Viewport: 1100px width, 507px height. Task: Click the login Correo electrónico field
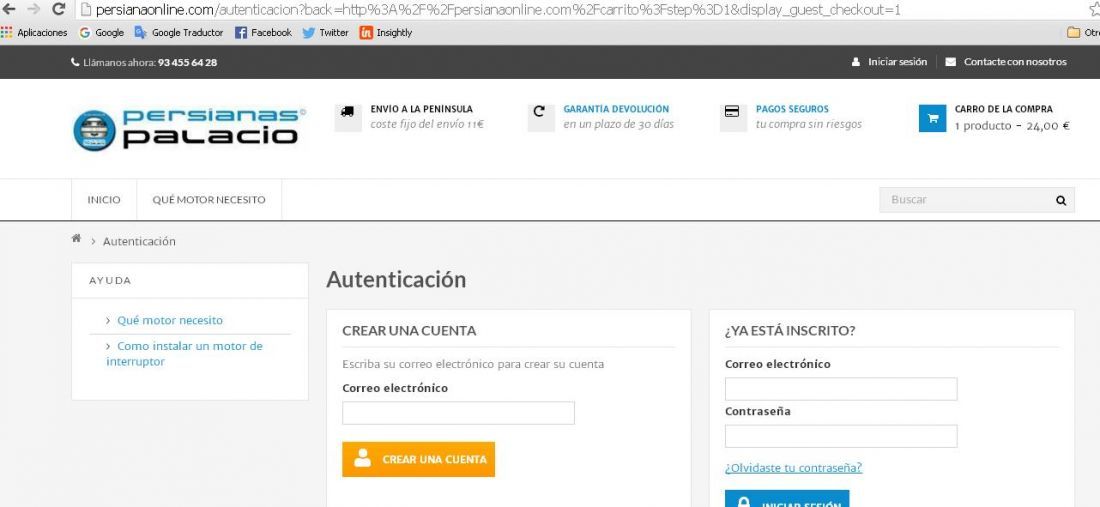(x=841, y=389)
